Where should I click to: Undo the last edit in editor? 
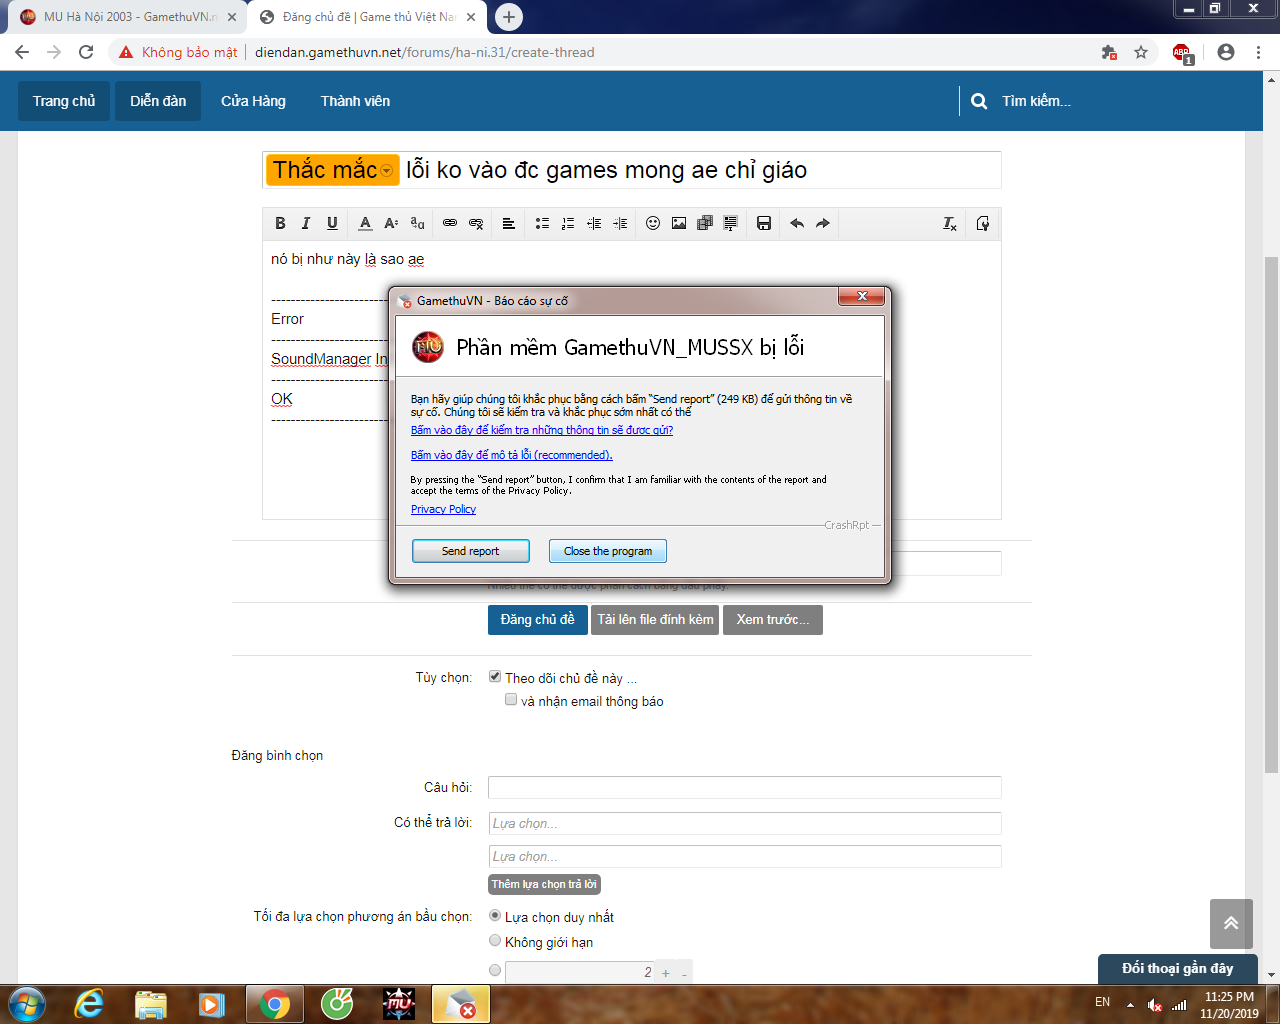coord(797,223)
